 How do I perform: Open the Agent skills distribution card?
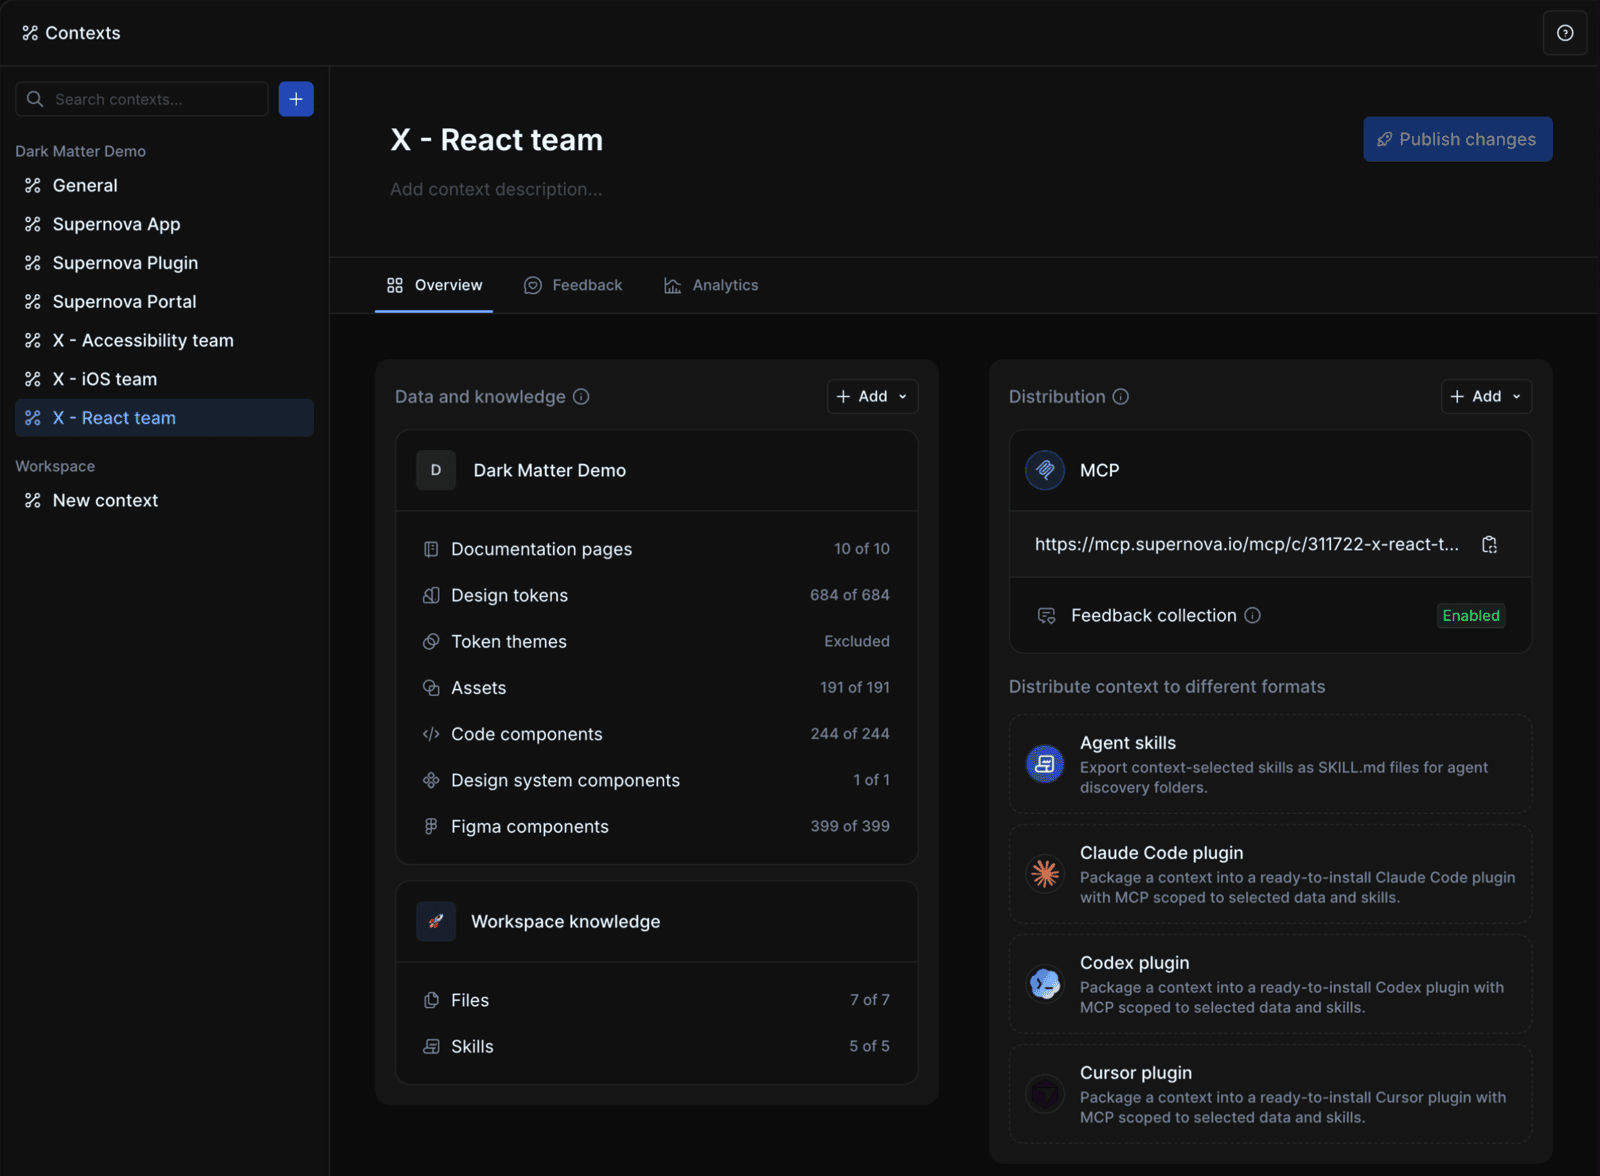1270,764
